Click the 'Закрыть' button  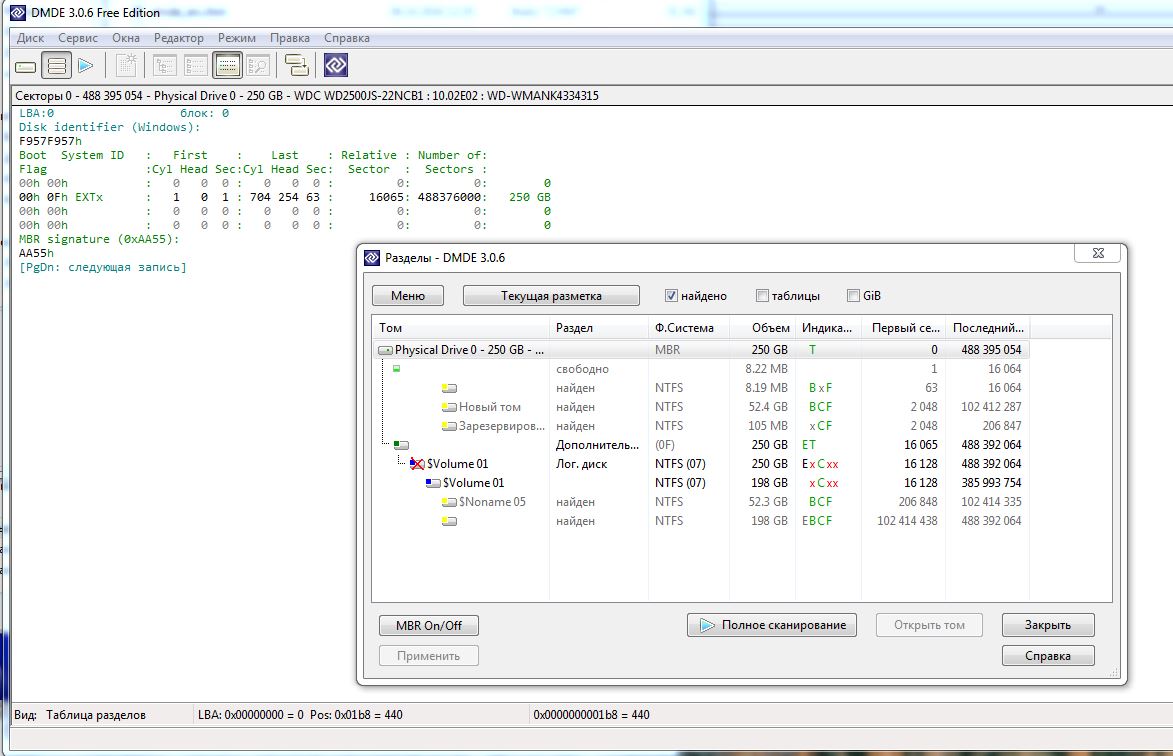point(1047,625)
